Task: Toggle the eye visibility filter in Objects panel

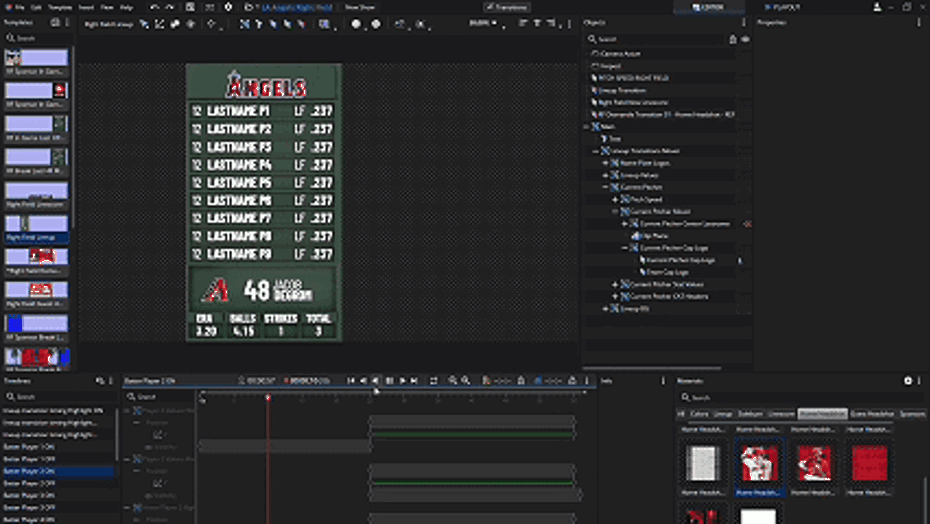Action: (745, 39)
